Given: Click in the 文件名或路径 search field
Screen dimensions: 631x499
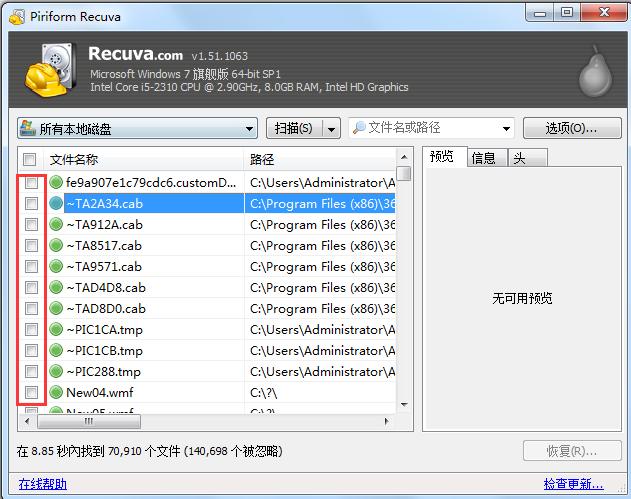Looking at the screenshot, I should coord(432,128).
